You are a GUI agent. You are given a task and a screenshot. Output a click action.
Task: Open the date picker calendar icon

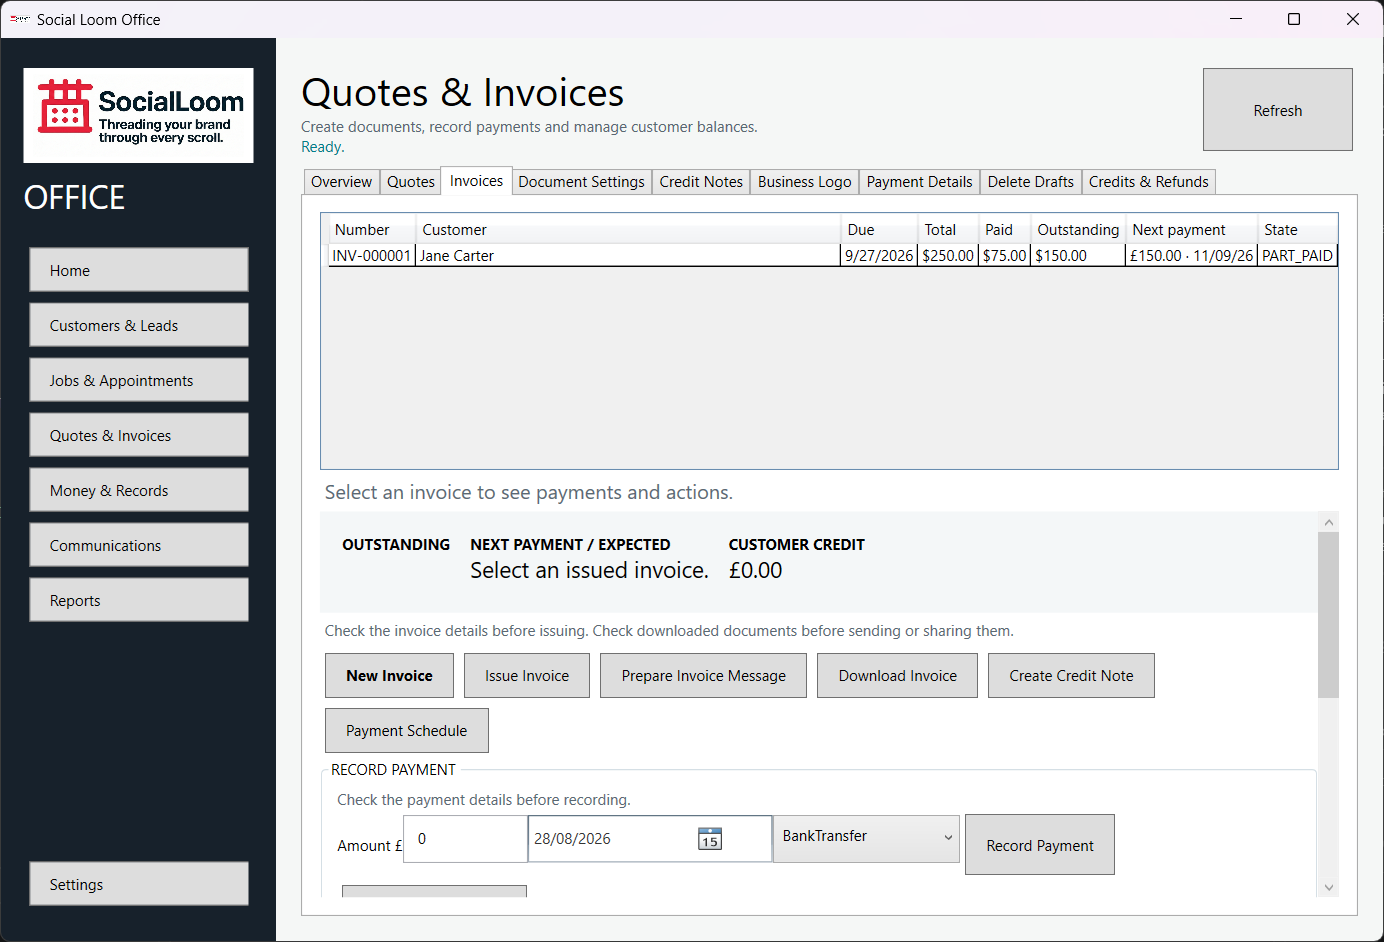click(709, 839)
